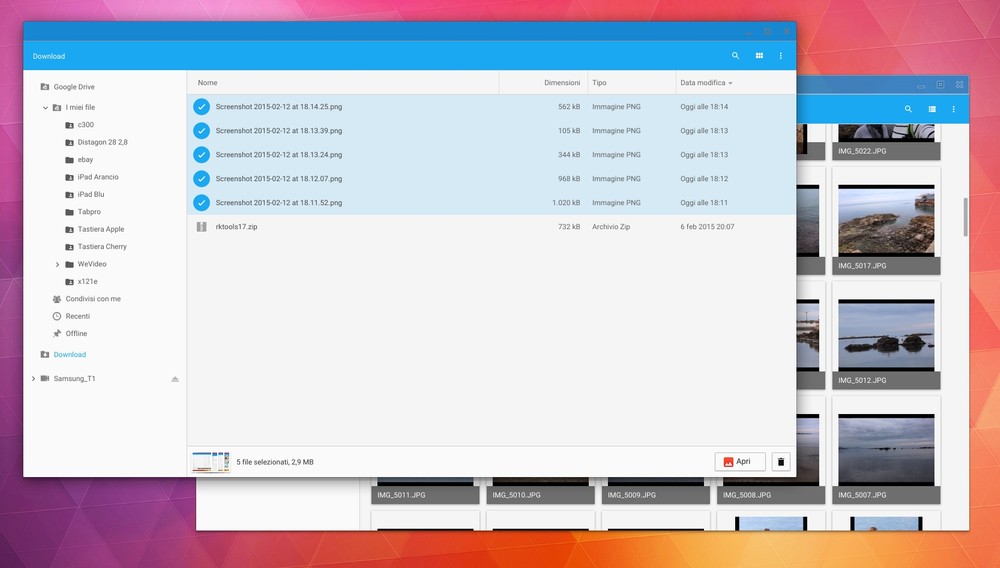Click the Tabpro folder icon
Screen dimensions: 1000x568
click(x=70, y=212)
